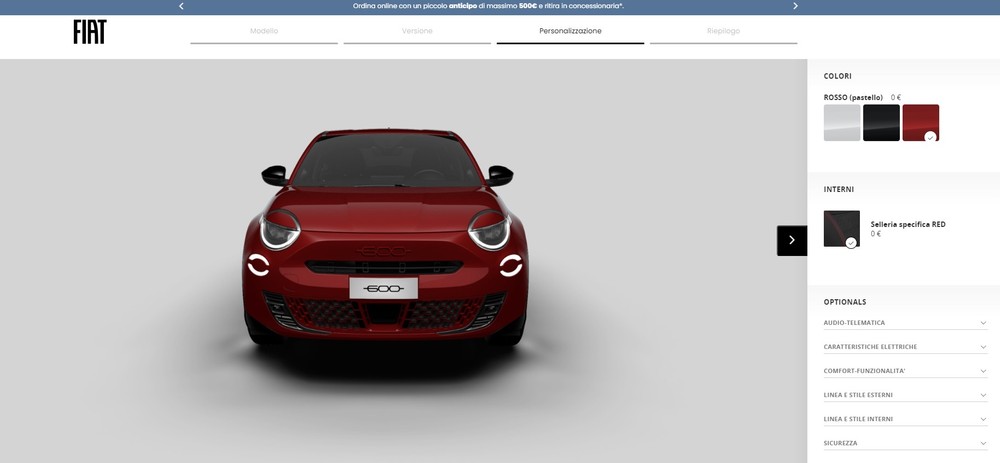The image size is (1000, 463).
Task: Expand CARATTERISTICHE ELETTRICHE options
Action: click(906, 347)
